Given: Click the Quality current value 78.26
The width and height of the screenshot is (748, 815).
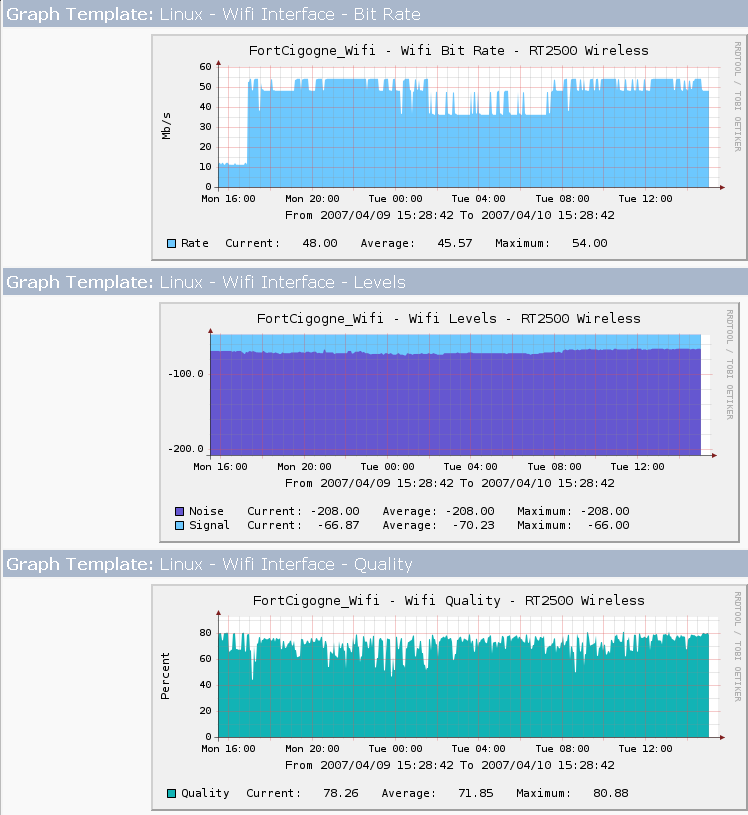Looking at the screenshot, I should pos(341,793).
